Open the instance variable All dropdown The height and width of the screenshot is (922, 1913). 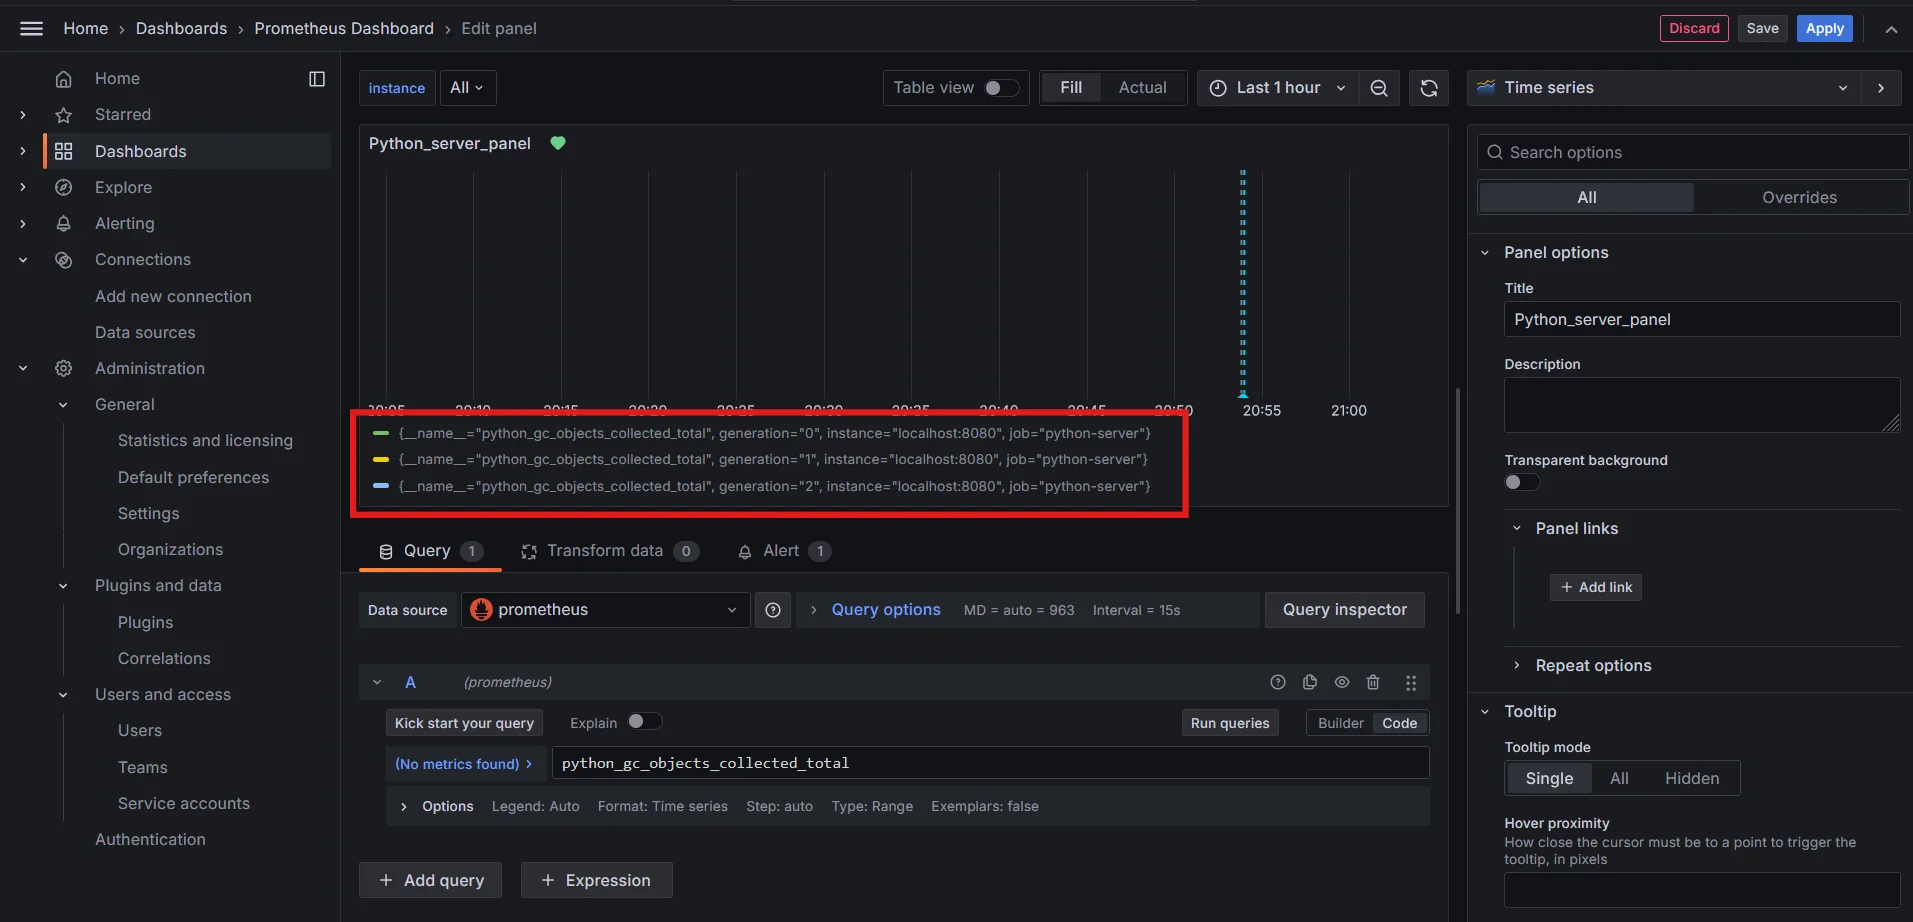(x=467, y=88)
